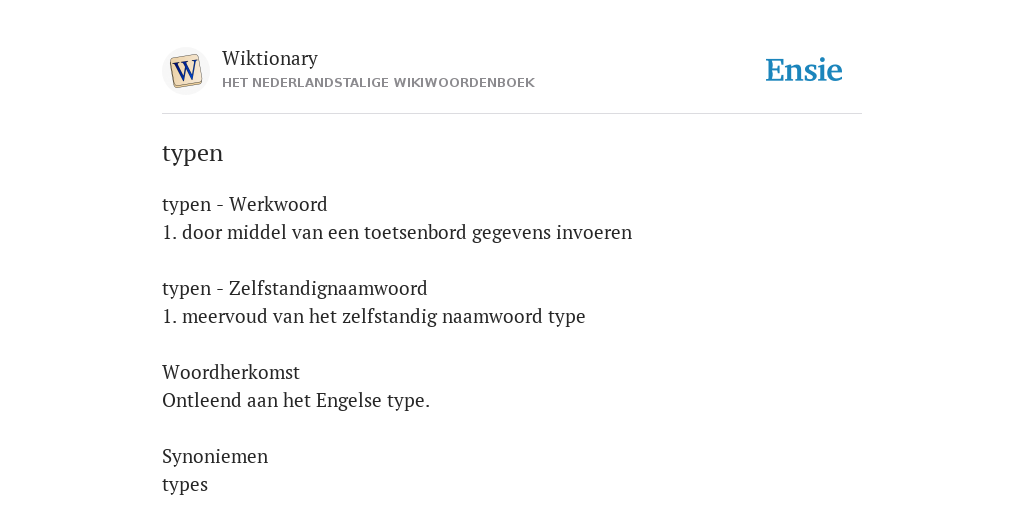1024x512 pixels.
Task: Click the text Ontleend aan het Engelse type
Action: 296,400
